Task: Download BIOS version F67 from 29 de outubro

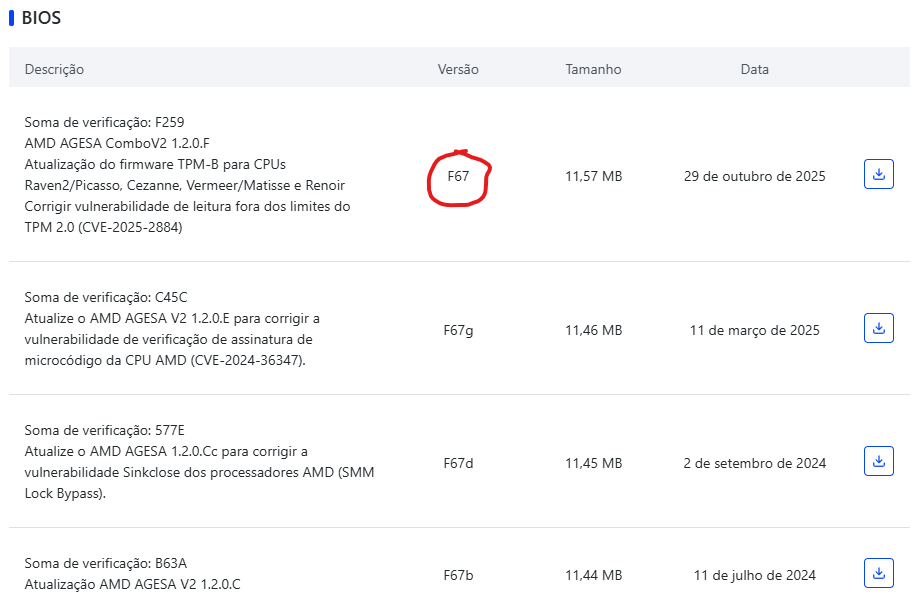Action: tap(879, 174)
